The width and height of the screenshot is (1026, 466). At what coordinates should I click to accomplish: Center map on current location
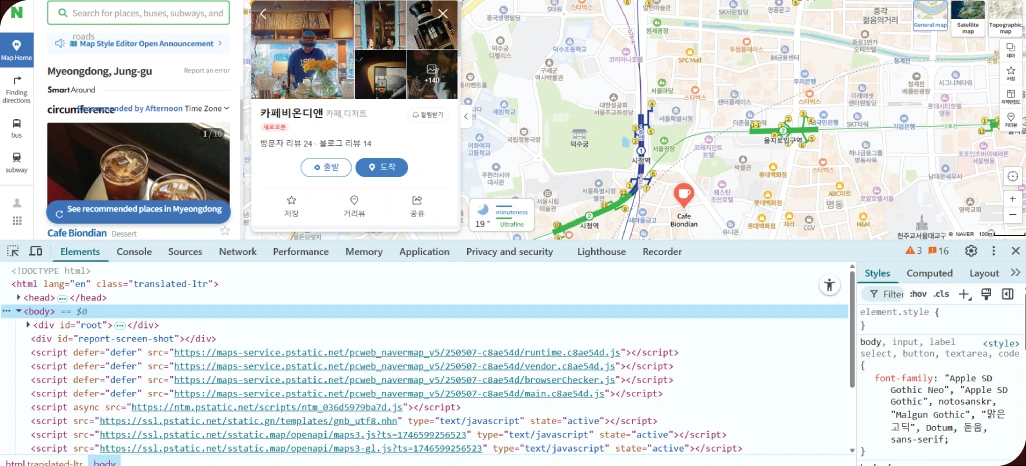click(1012, 176)
